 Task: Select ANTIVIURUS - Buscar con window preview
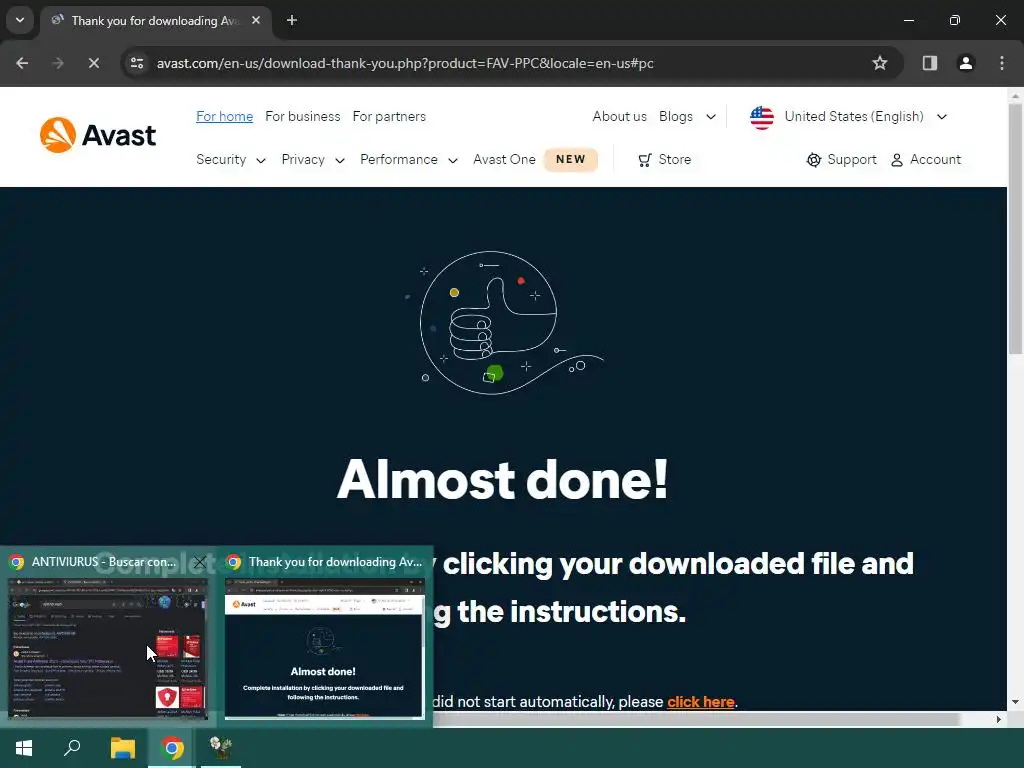tap(107, 648)
